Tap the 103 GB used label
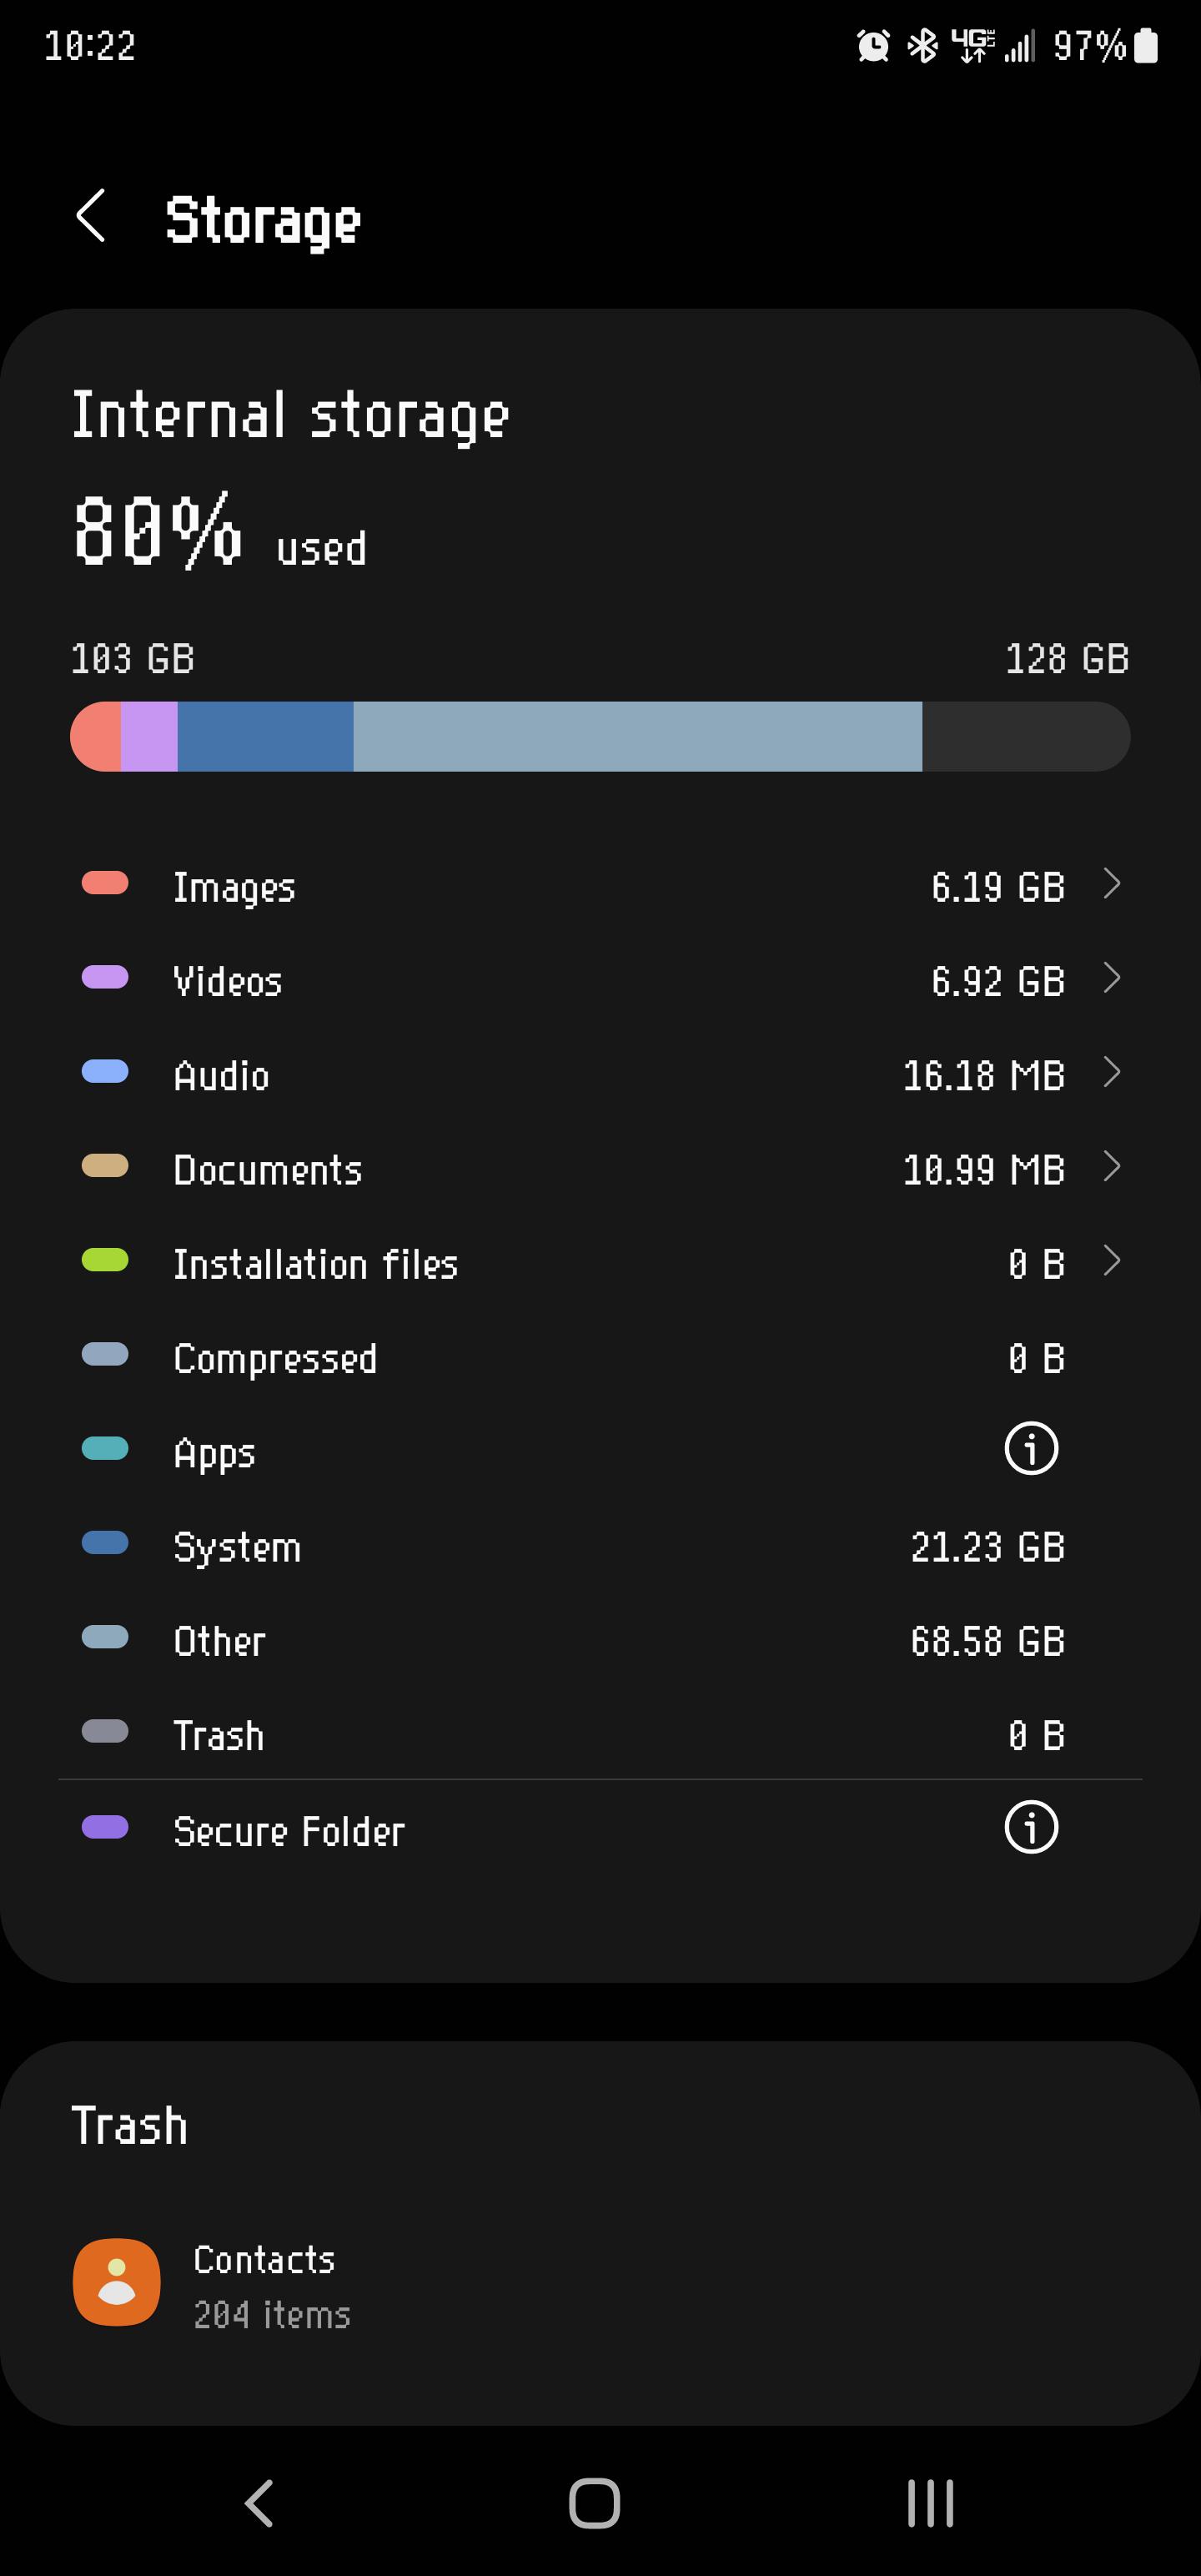The height and width of the screenshot is (2576, 1201). pyautogui.click(x=133, y=659)
